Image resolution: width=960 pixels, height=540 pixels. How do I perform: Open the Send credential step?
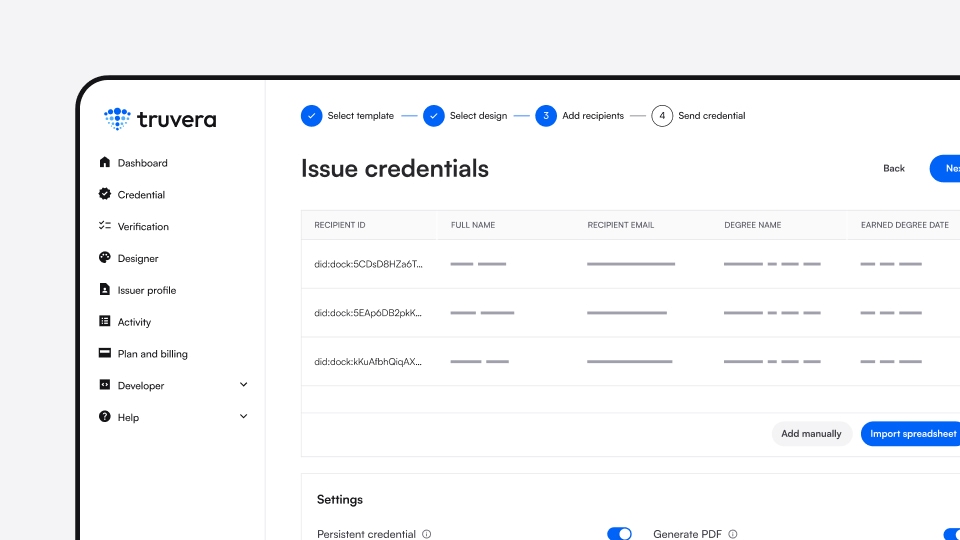(x=662, y=116)
